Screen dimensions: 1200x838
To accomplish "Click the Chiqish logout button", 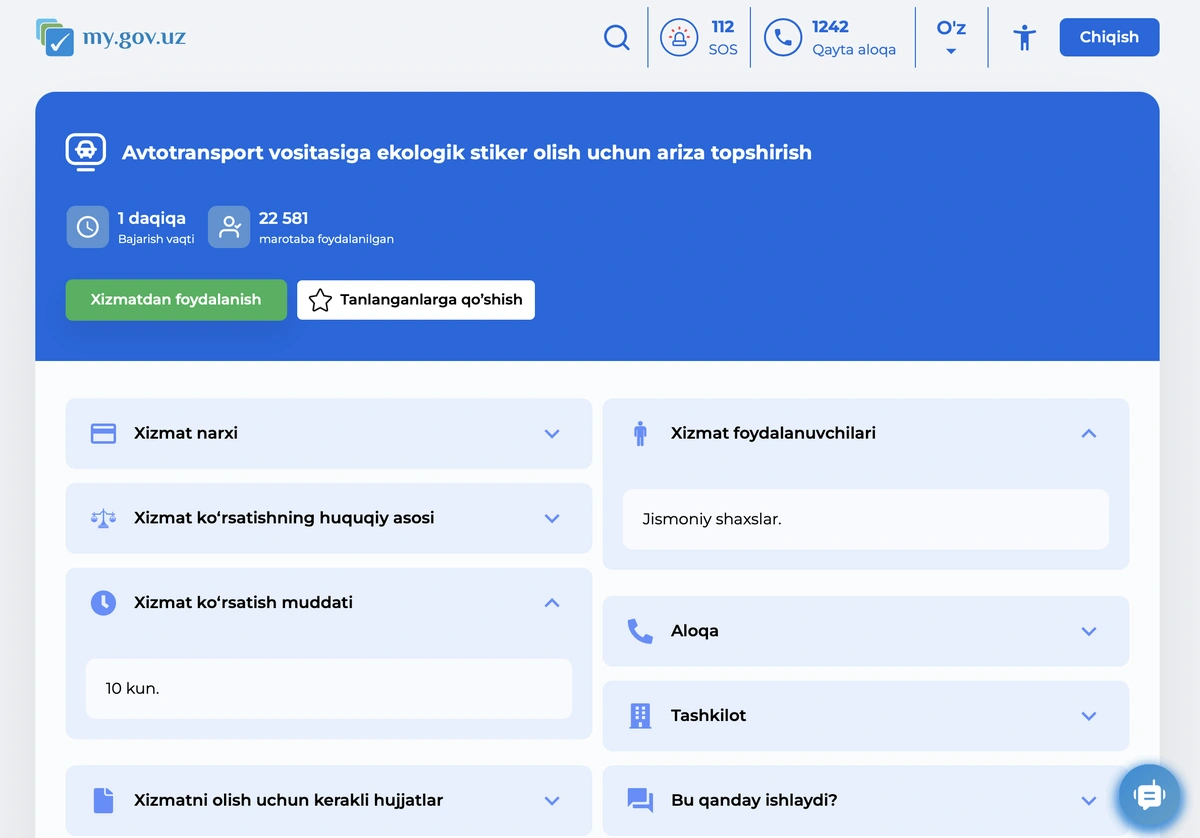I will click(1109, 37).
